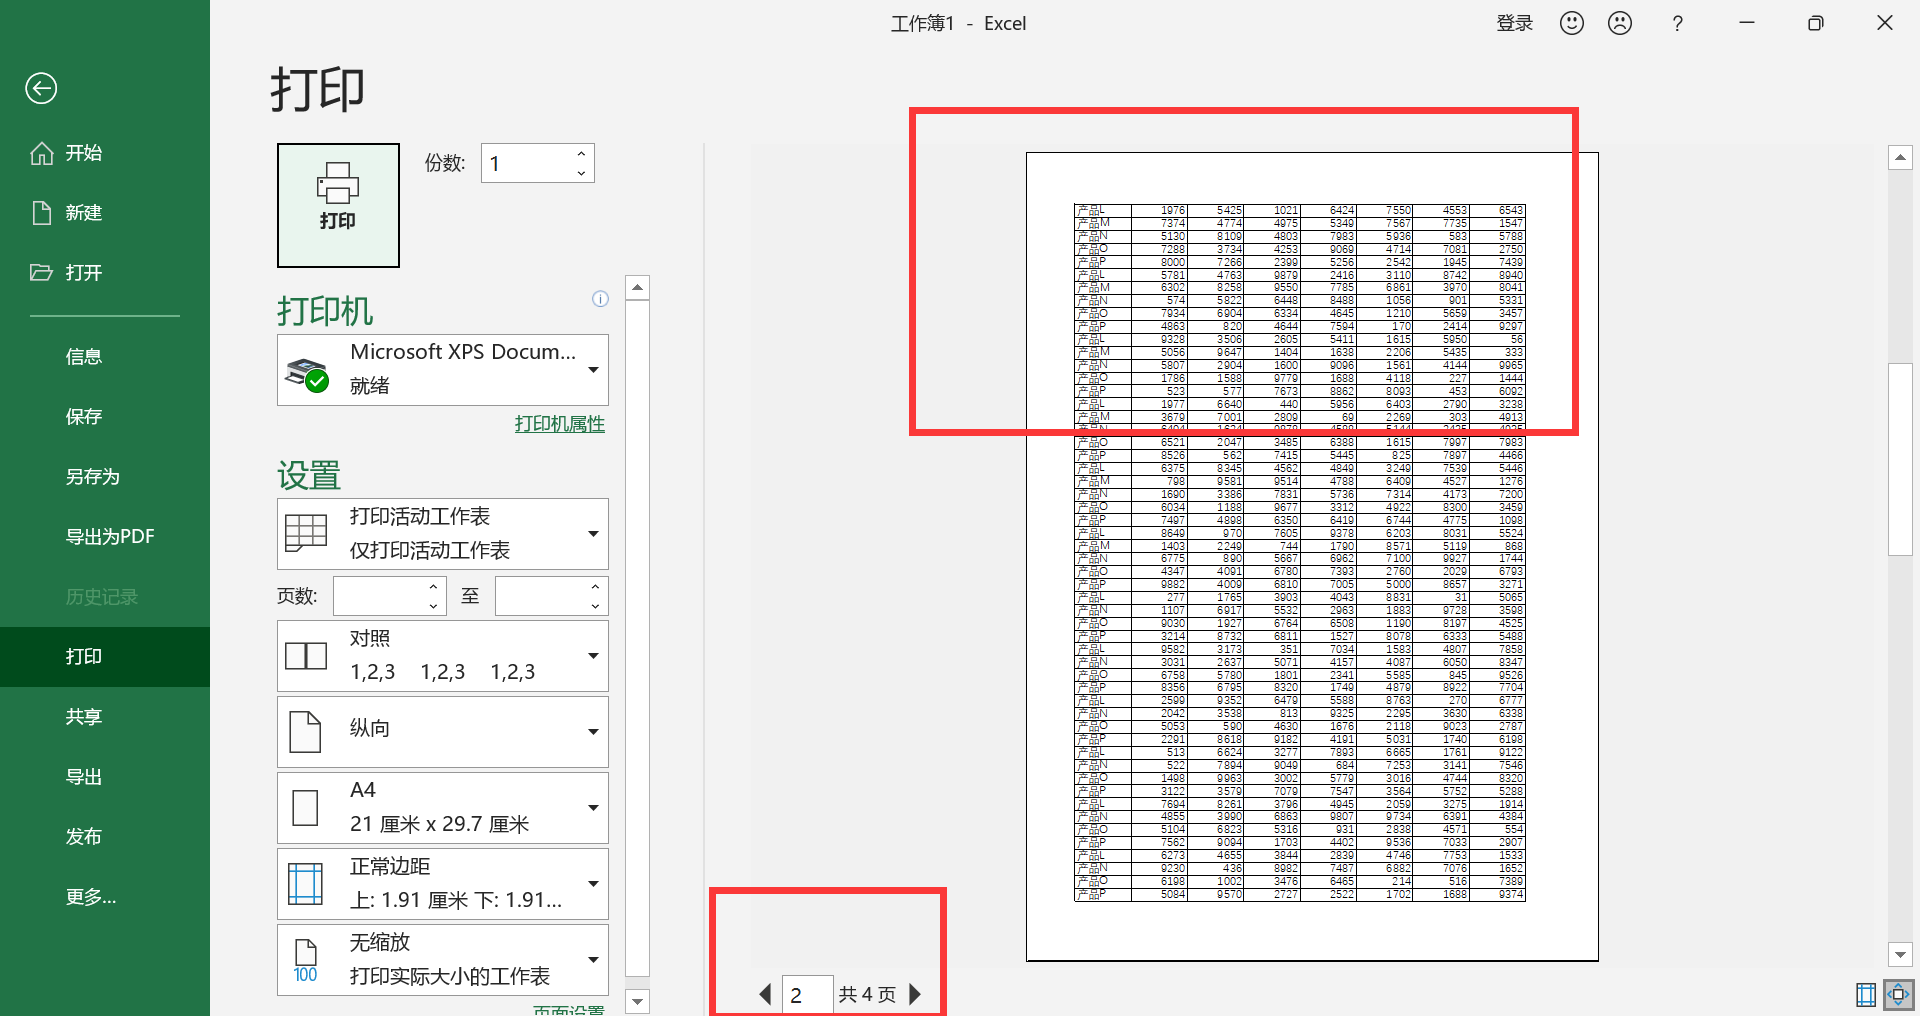Click the 页数 start page field
Viewport: 1920px width, 1016px height.
coord(378,596)
